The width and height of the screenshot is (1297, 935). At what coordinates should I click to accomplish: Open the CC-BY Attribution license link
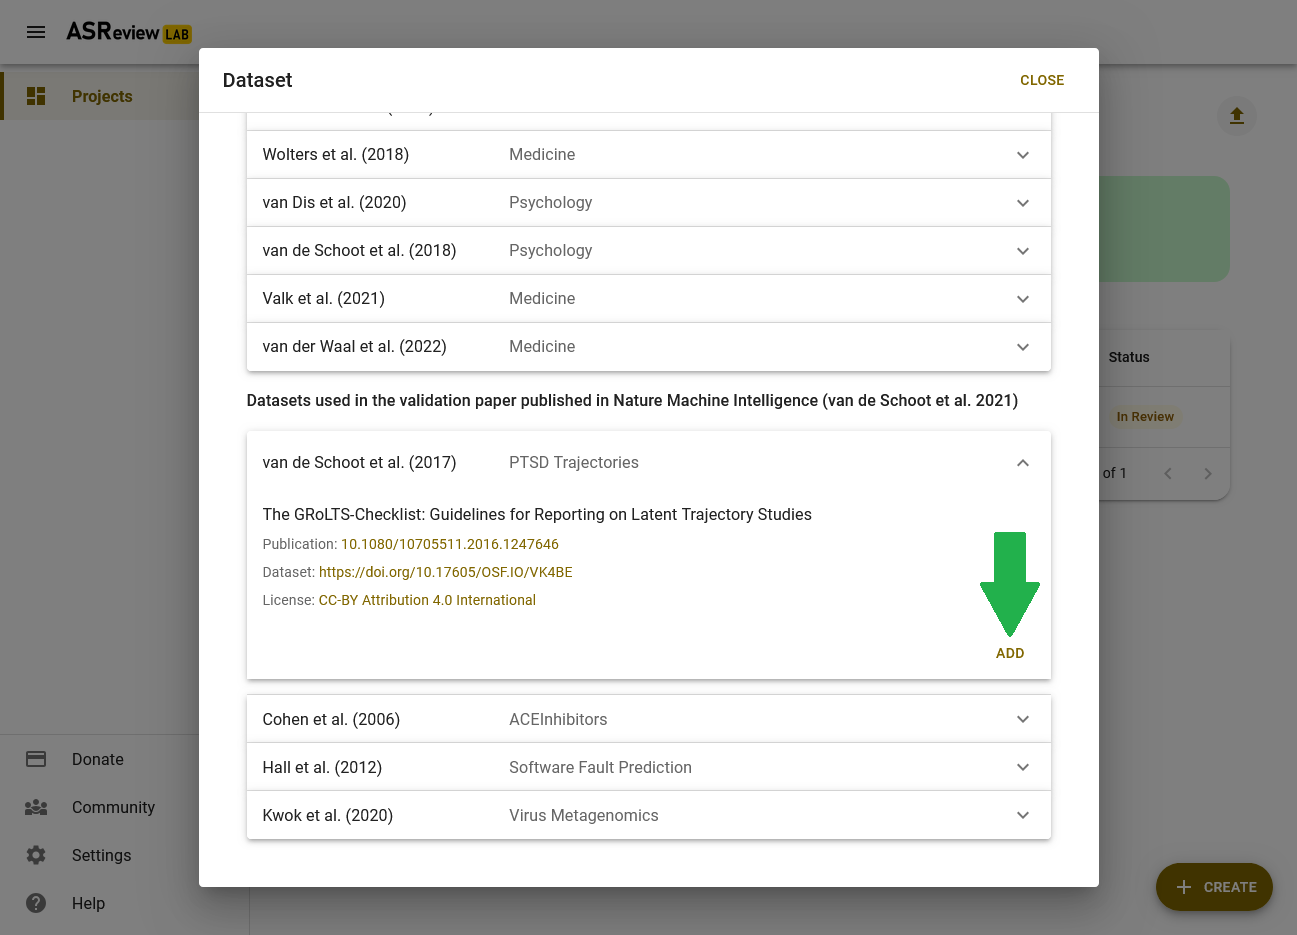[427, 600]
